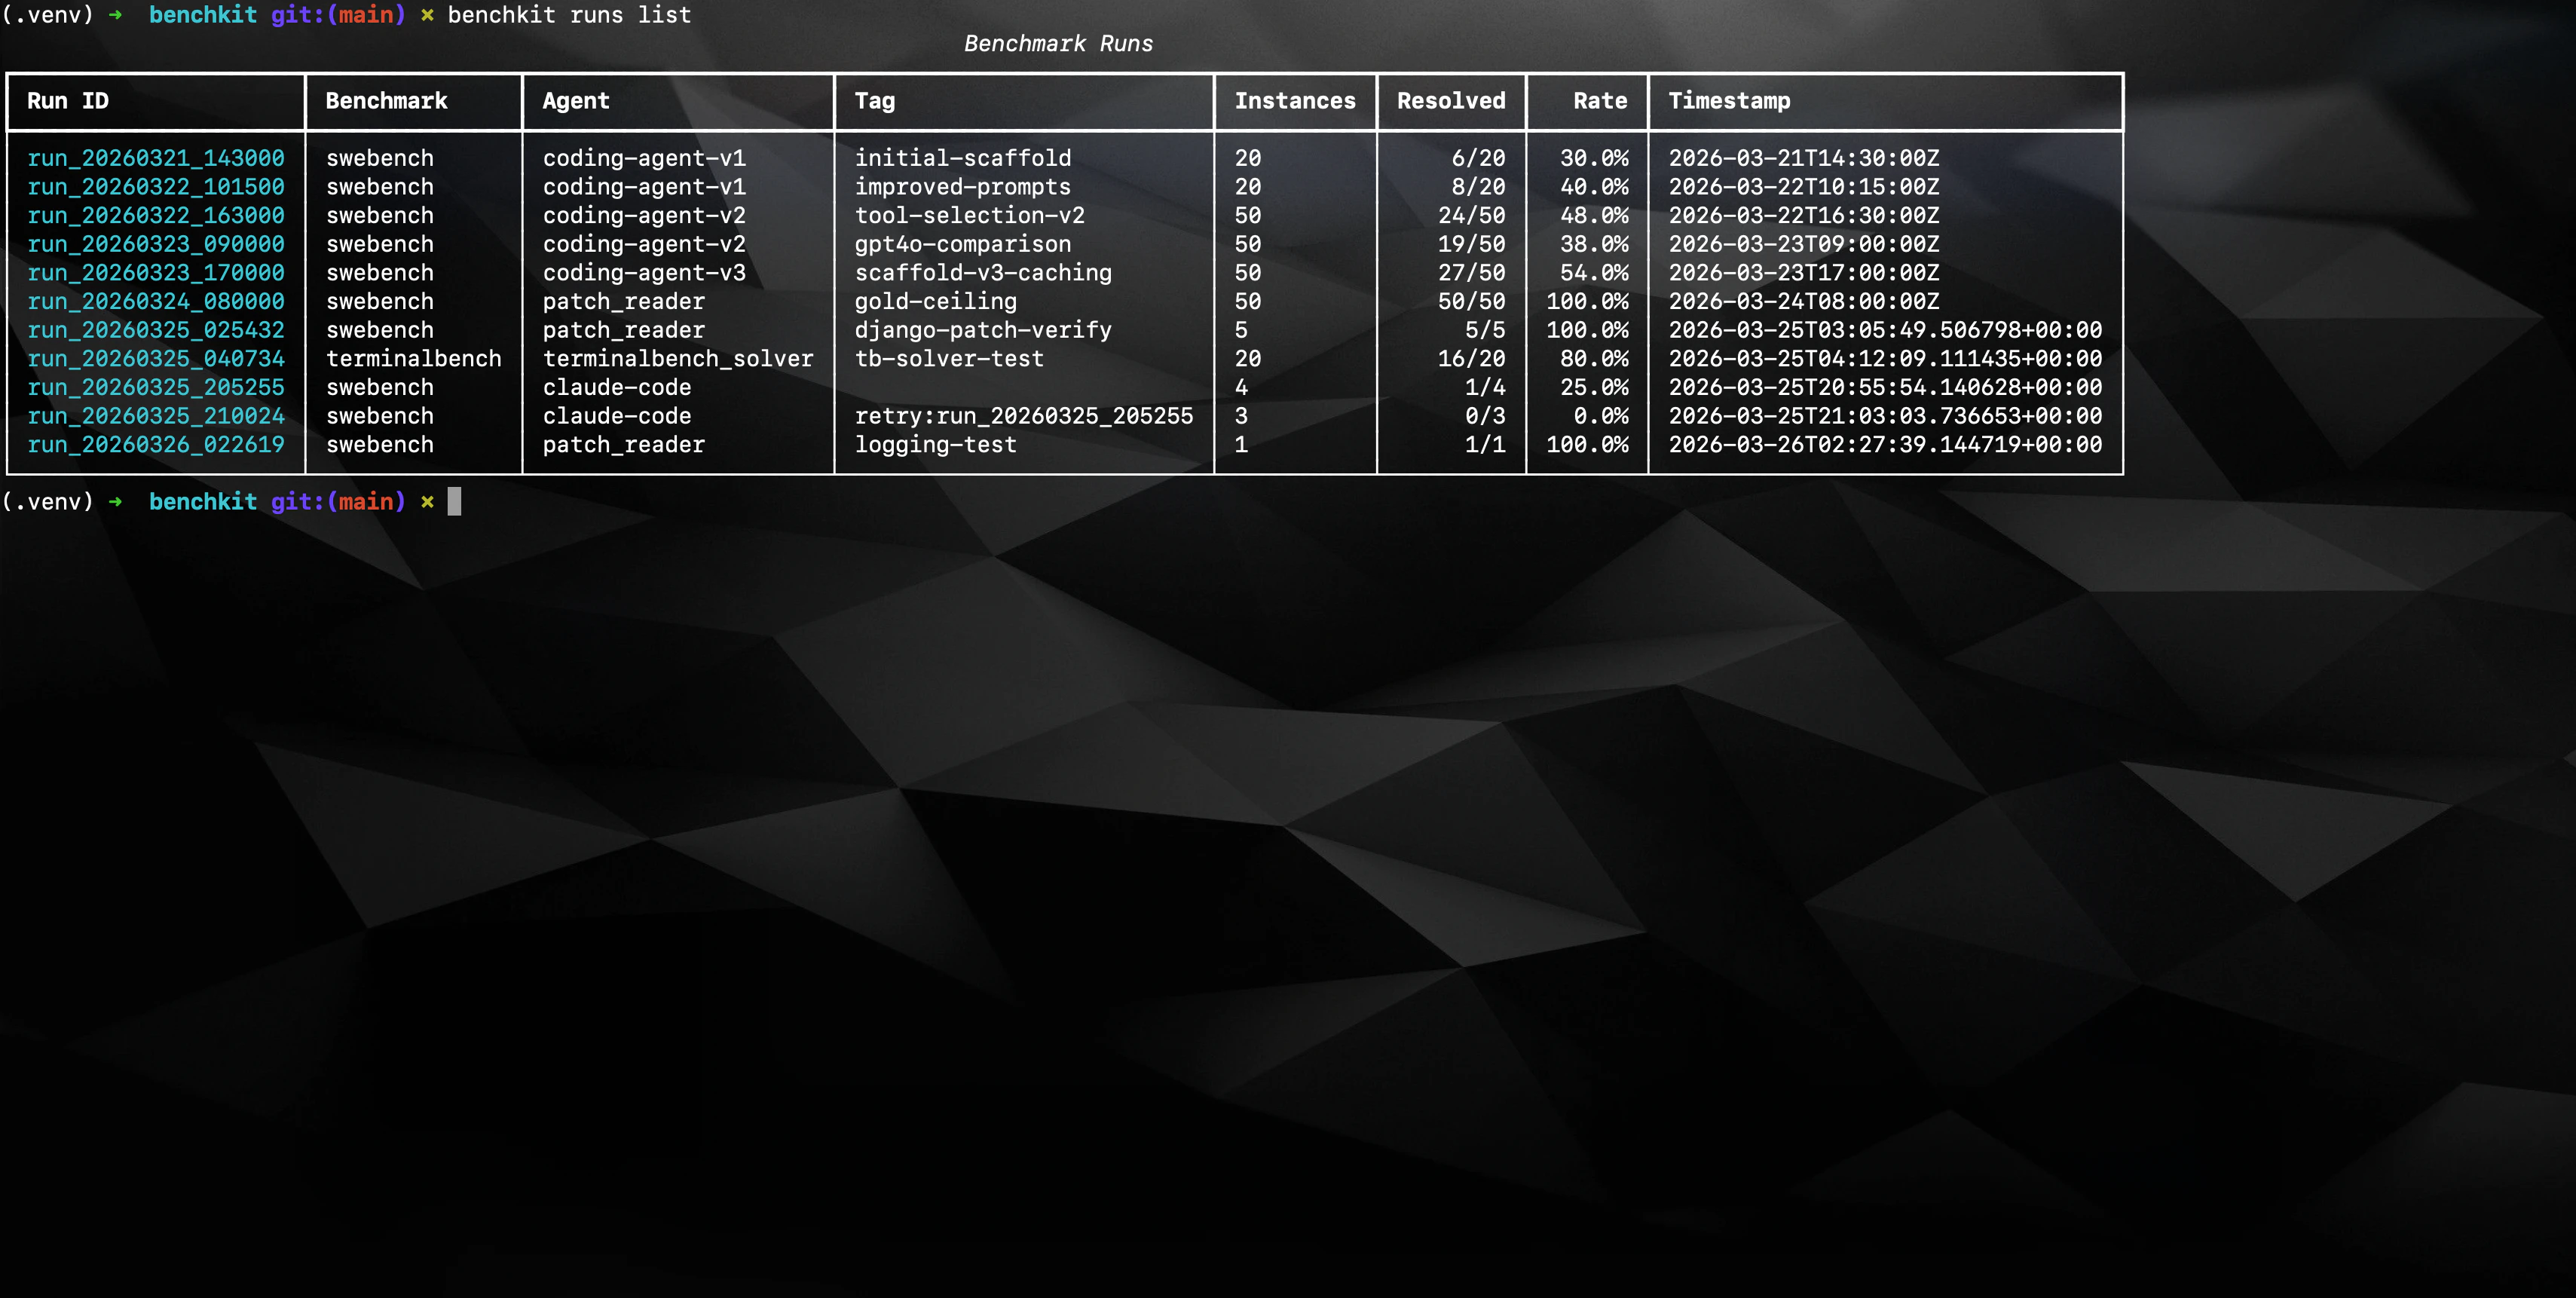The width and height of the screenshot is (2576, 1298).
Task: Click the Timestamp column header
Action: click(1728, 101)
